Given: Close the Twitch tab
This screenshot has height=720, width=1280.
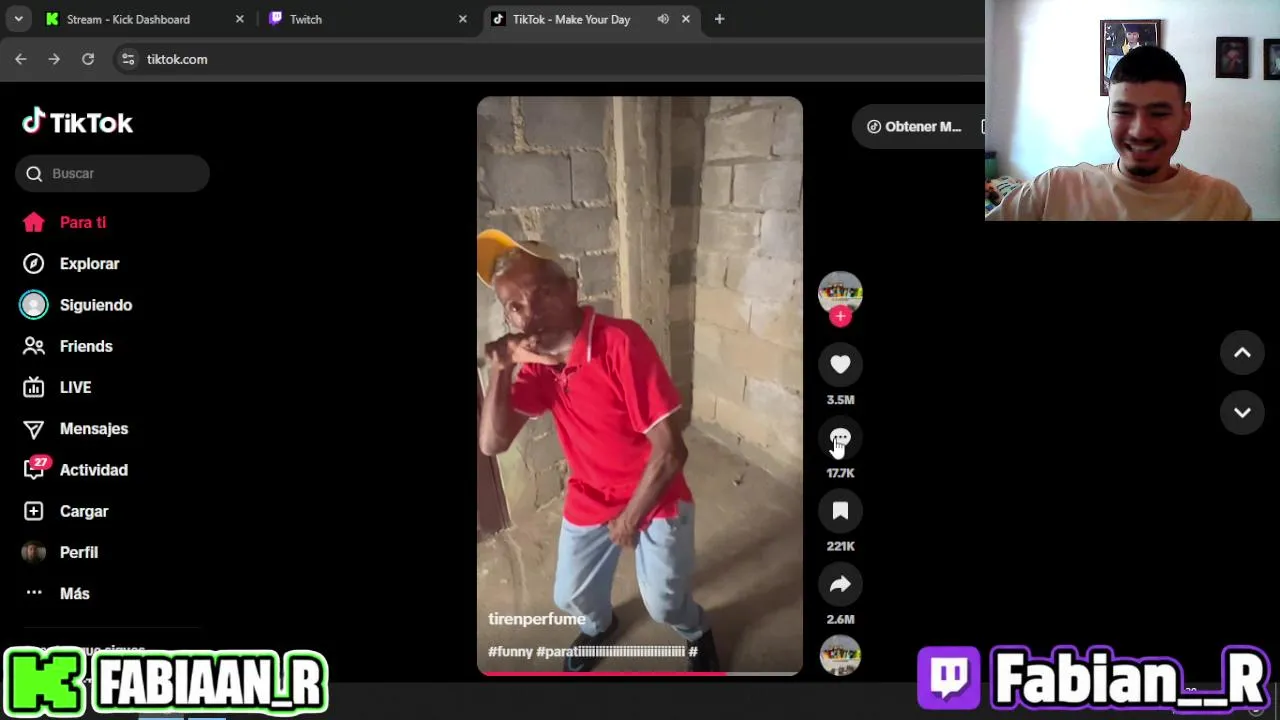Looking at the screenshot, I should (462, 19).
